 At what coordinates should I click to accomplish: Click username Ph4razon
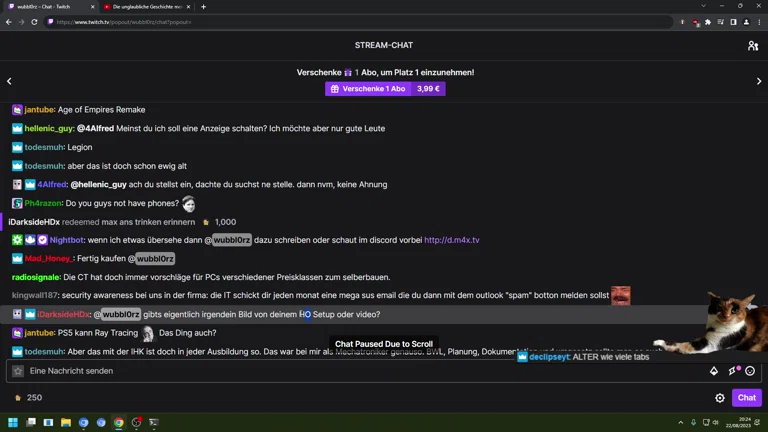pos(43,203)
